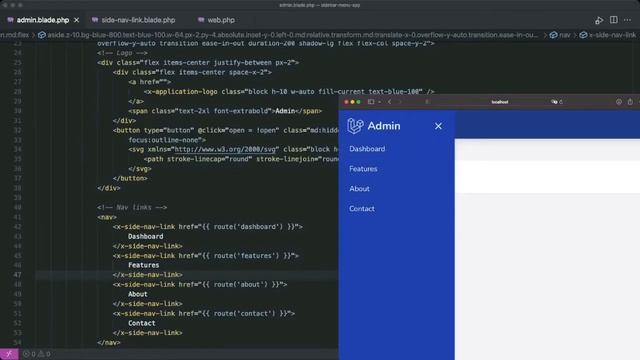
Task: Click the closing </nav> tag on line 54
Action: pos(109,342)
